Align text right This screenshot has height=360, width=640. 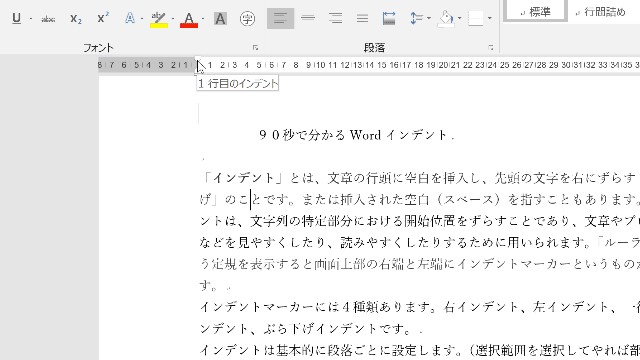point(336,18)
